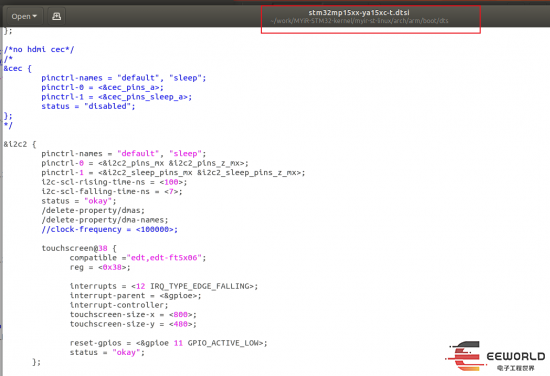This screenshot has width=550, height=376.
Task: Click the /*no hdmi cec*/ comment line
Action: coord(39,49)
